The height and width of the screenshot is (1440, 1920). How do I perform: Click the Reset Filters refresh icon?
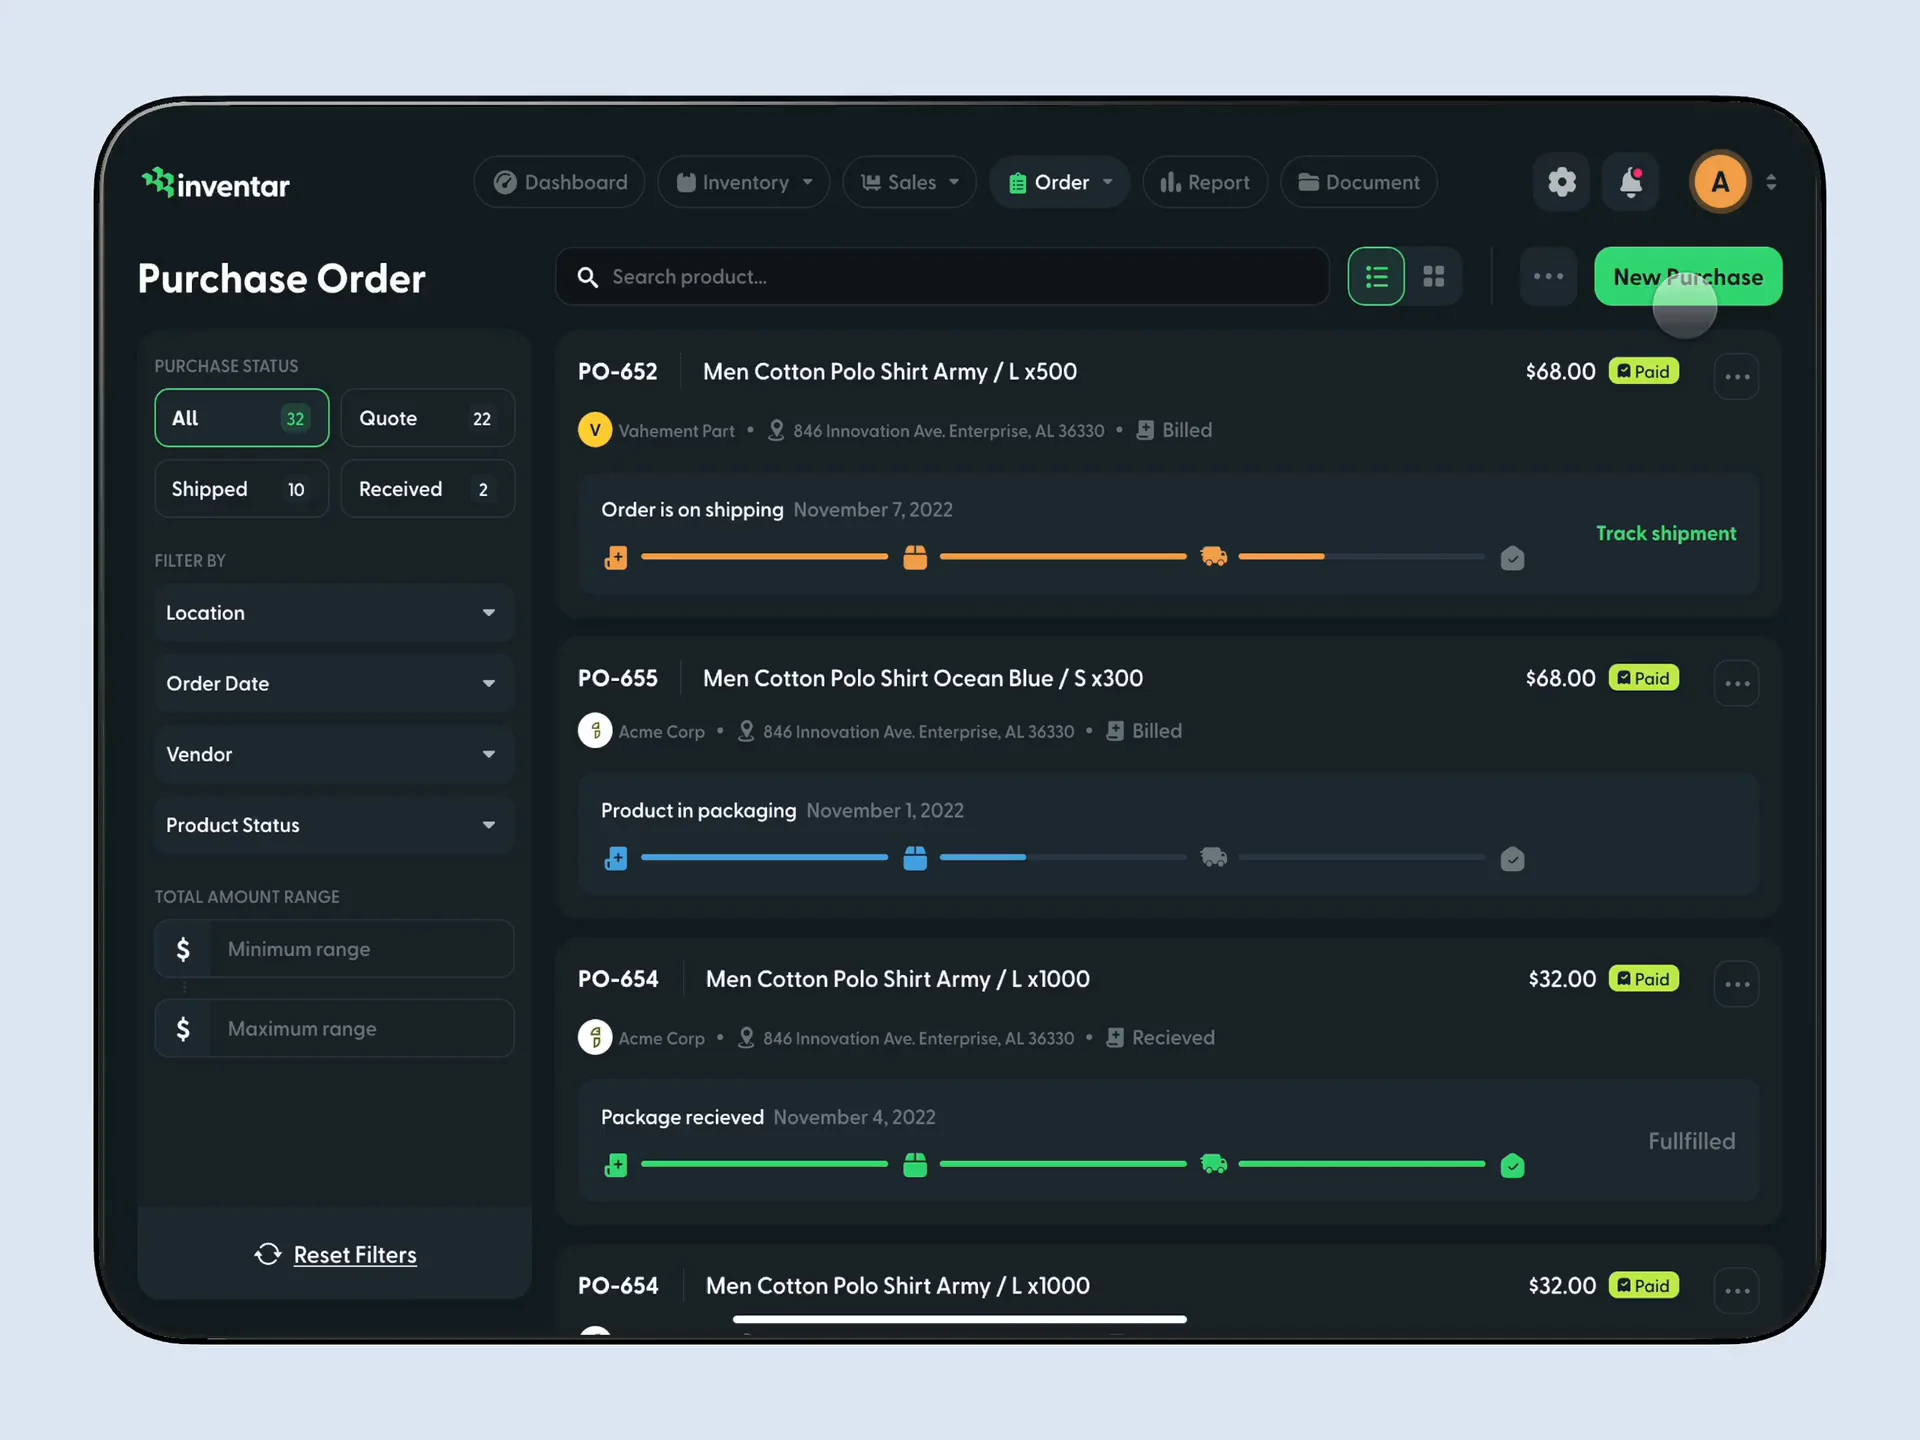coord(268,1254)
